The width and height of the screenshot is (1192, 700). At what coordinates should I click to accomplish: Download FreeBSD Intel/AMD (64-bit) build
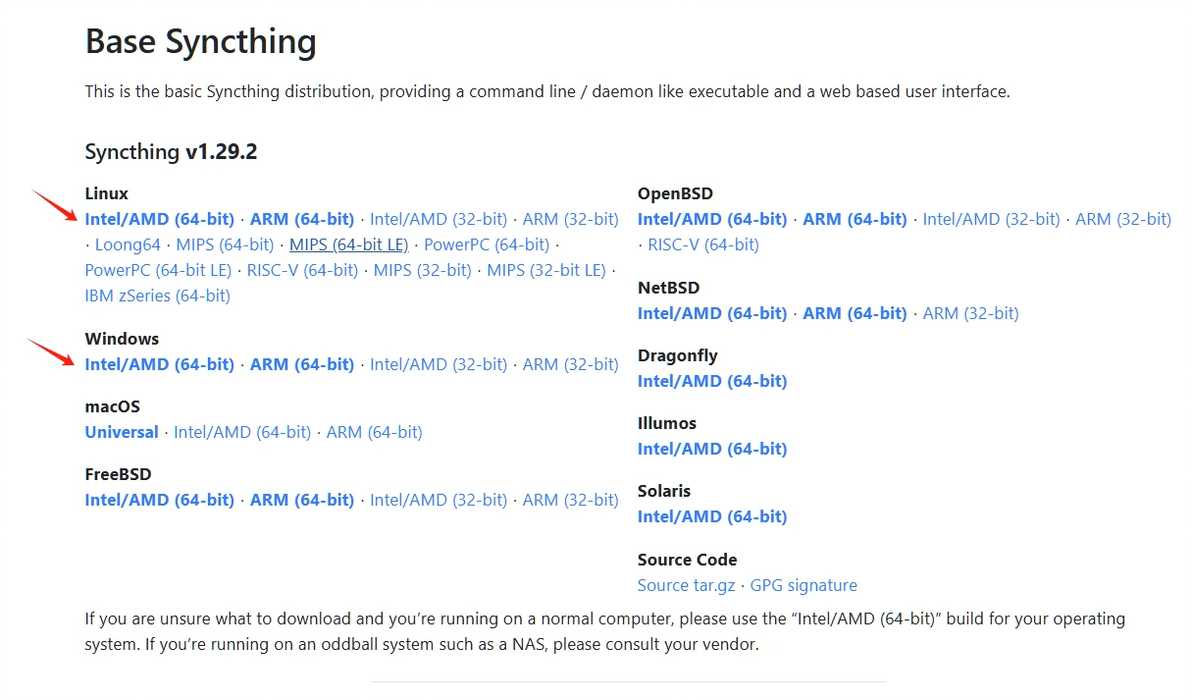pyautogui.click(x=159, y=500)
